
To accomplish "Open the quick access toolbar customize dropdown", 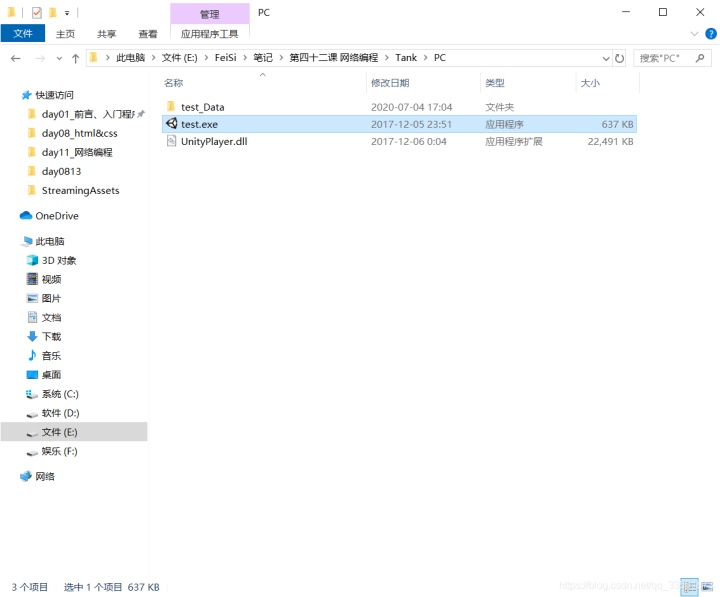I will tap(67, 13).
